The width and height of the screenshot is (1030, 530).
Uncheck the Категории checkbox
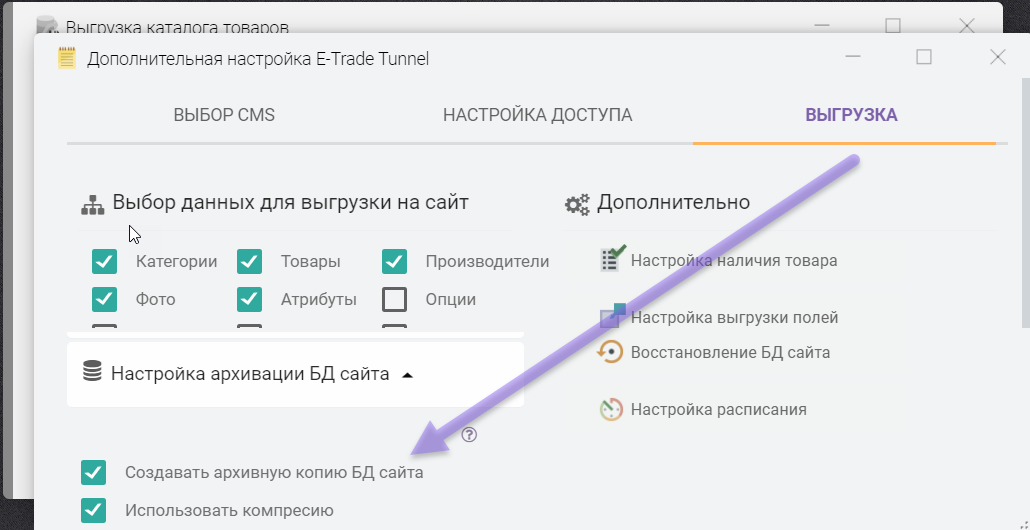104,261
